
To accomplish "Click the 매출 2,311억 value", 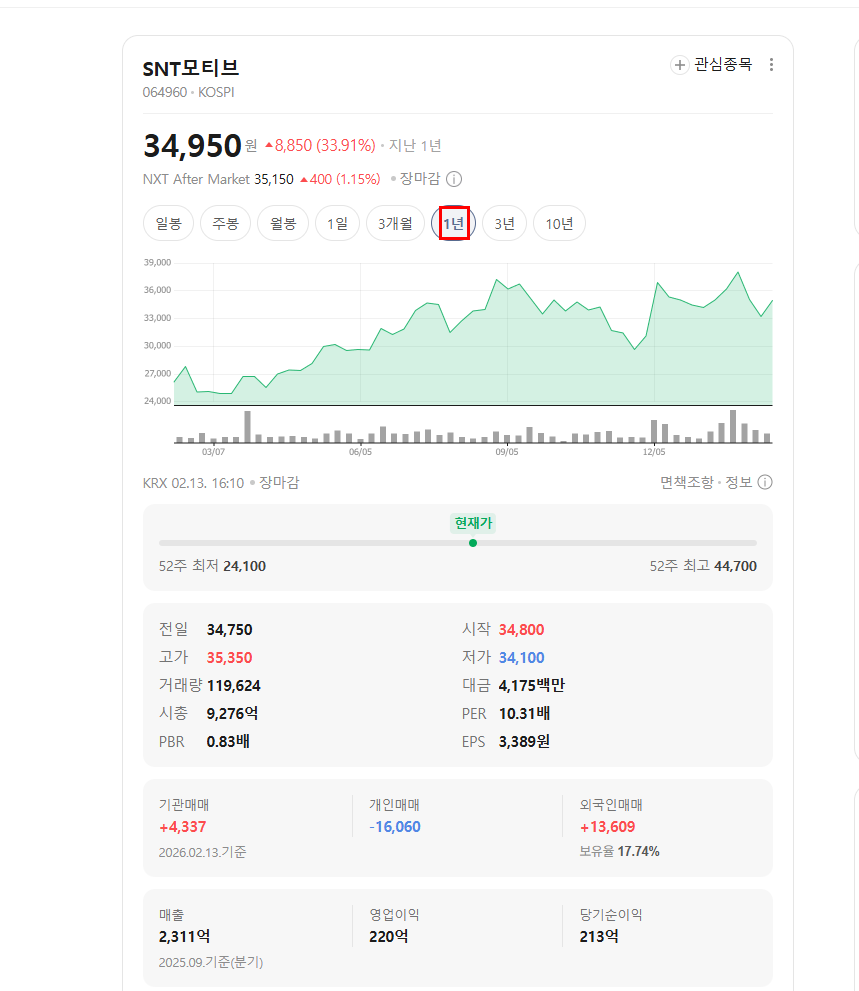I will 185,937.
